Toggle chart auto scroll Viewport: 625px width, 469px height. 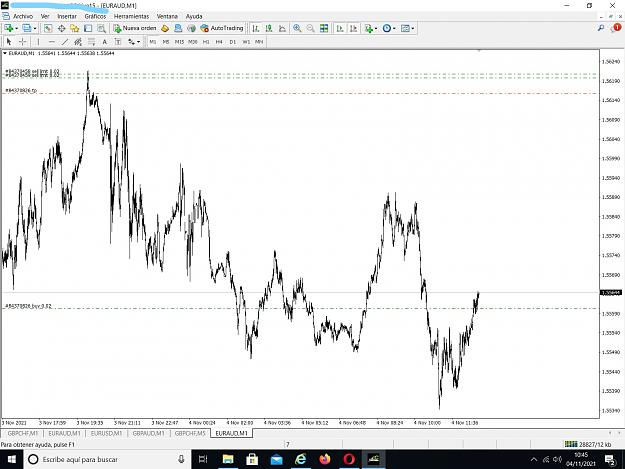(340, 28)
